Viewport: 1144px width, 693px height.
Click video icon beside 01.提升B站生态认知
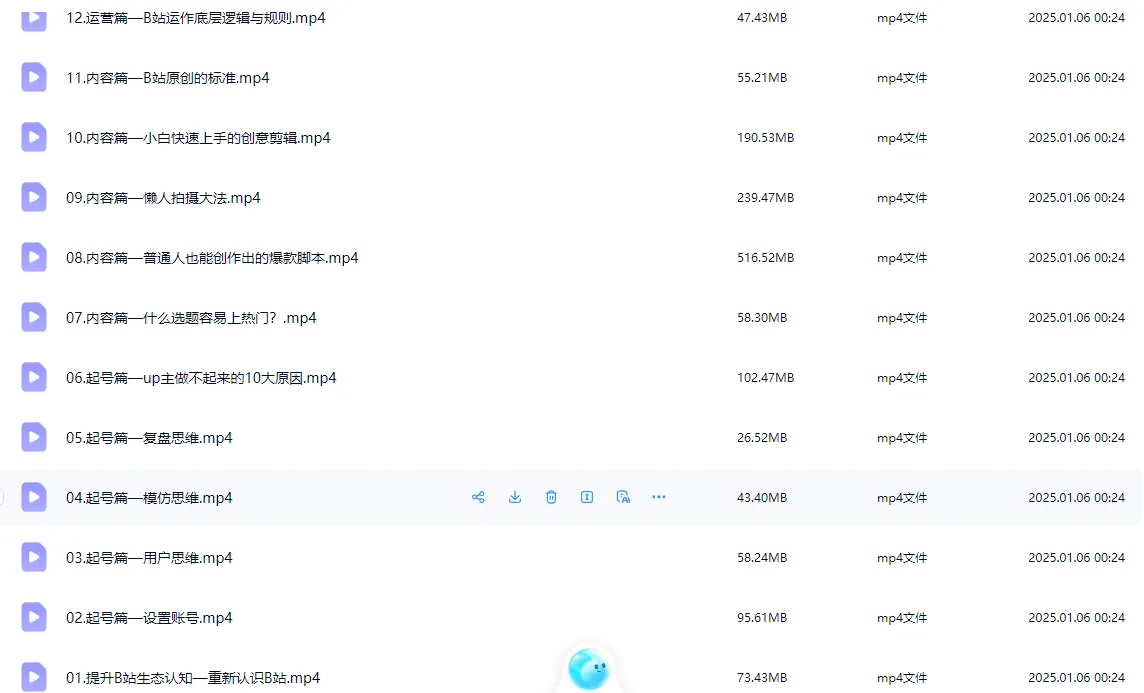pyautogui.click(x=33, y=677)
